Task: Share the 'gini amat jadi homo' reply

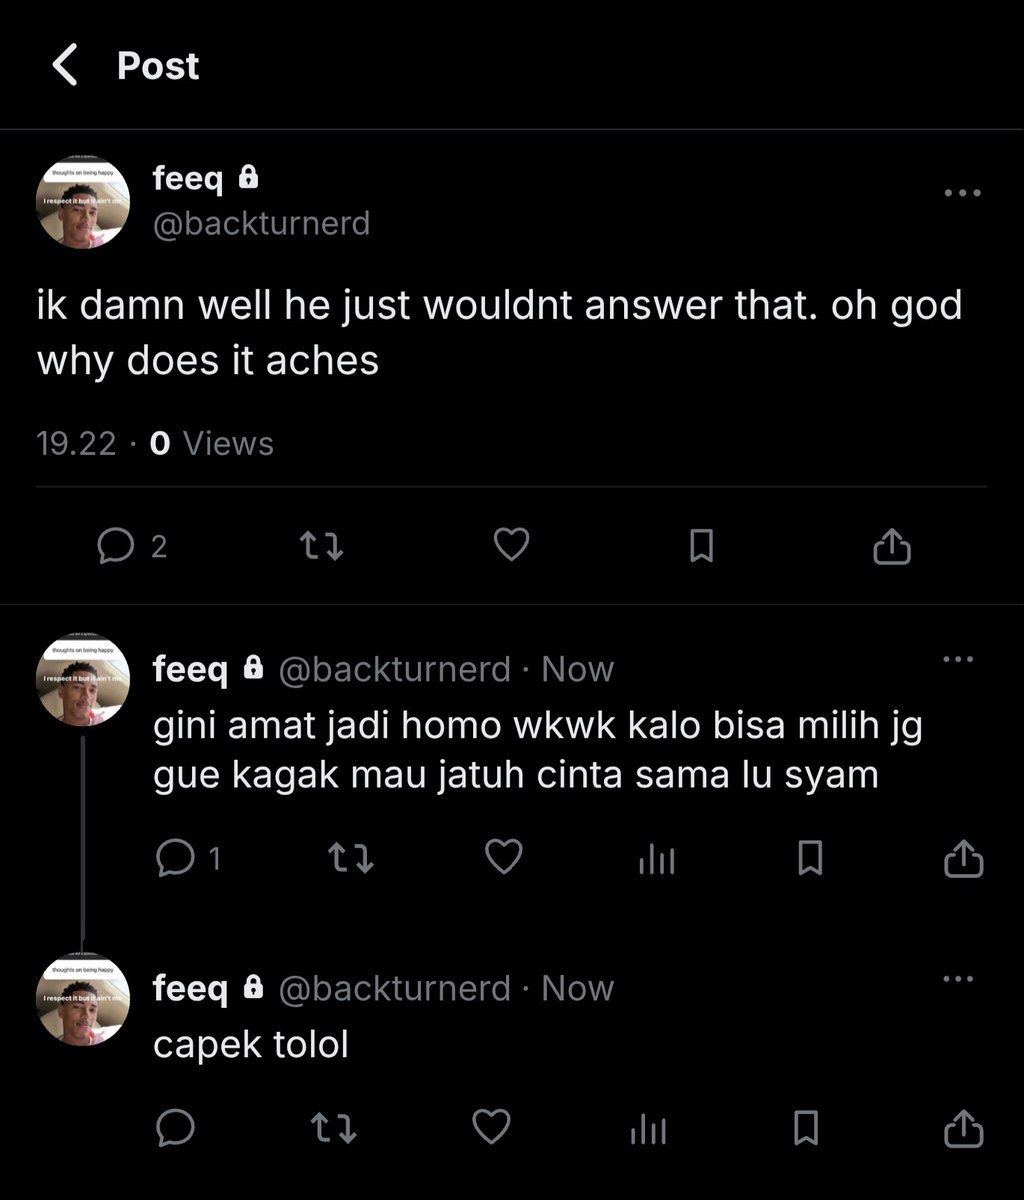Action: [x=964, y=858]
